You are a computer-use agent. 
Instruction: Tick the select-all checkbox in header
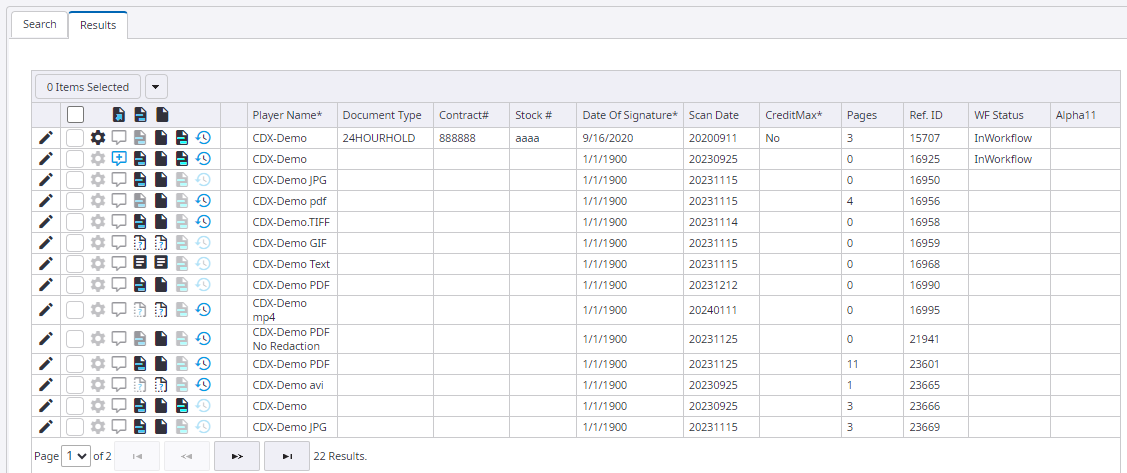point(75,115)
